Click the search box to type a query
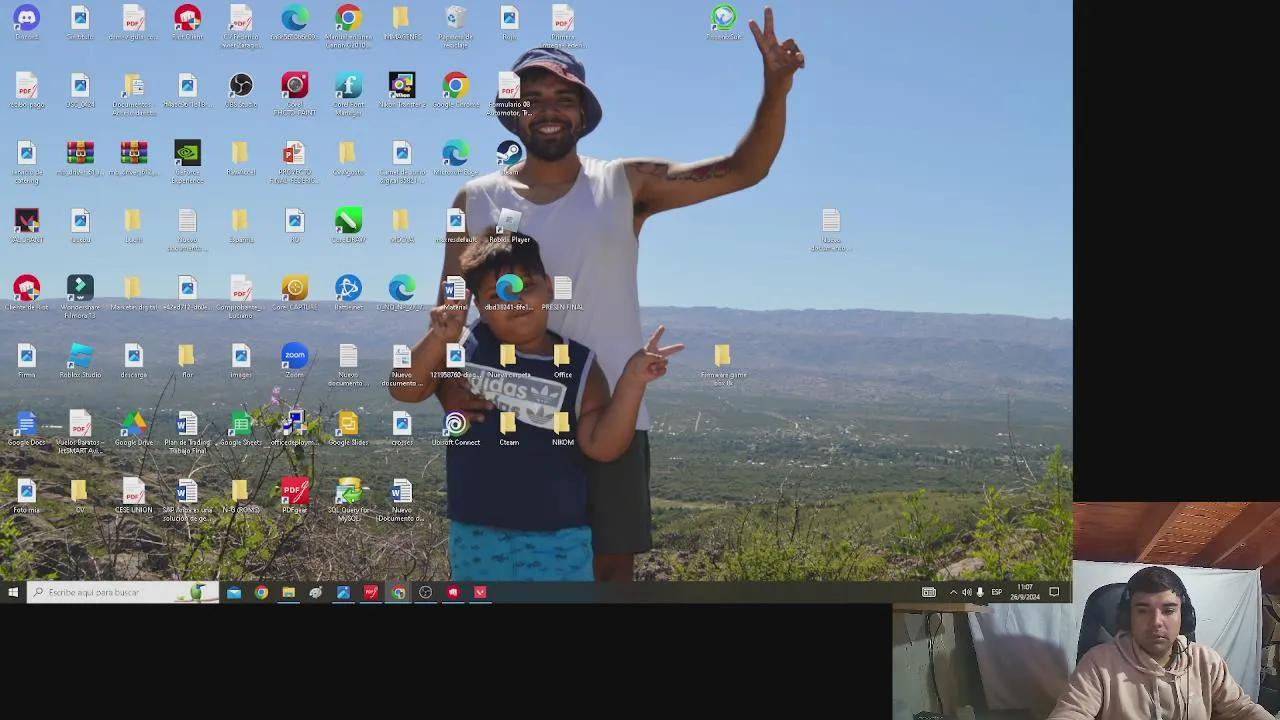Image resolution: width=1280 pixels, height=720 pixels. [x=120, y=592]
